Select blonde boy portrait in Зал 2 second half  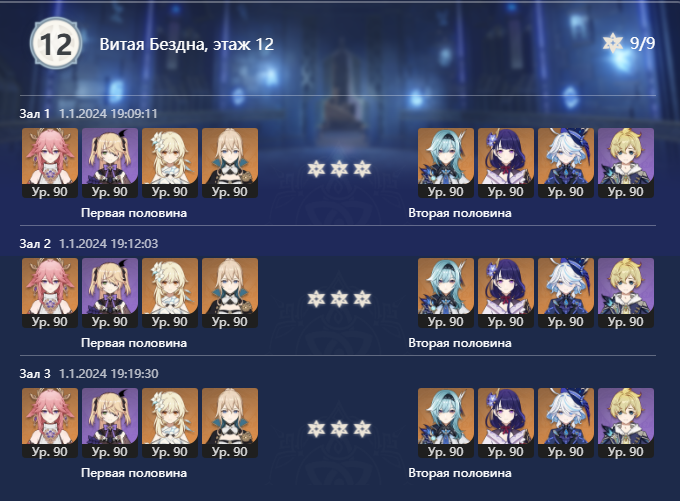[x=626, y=293]
